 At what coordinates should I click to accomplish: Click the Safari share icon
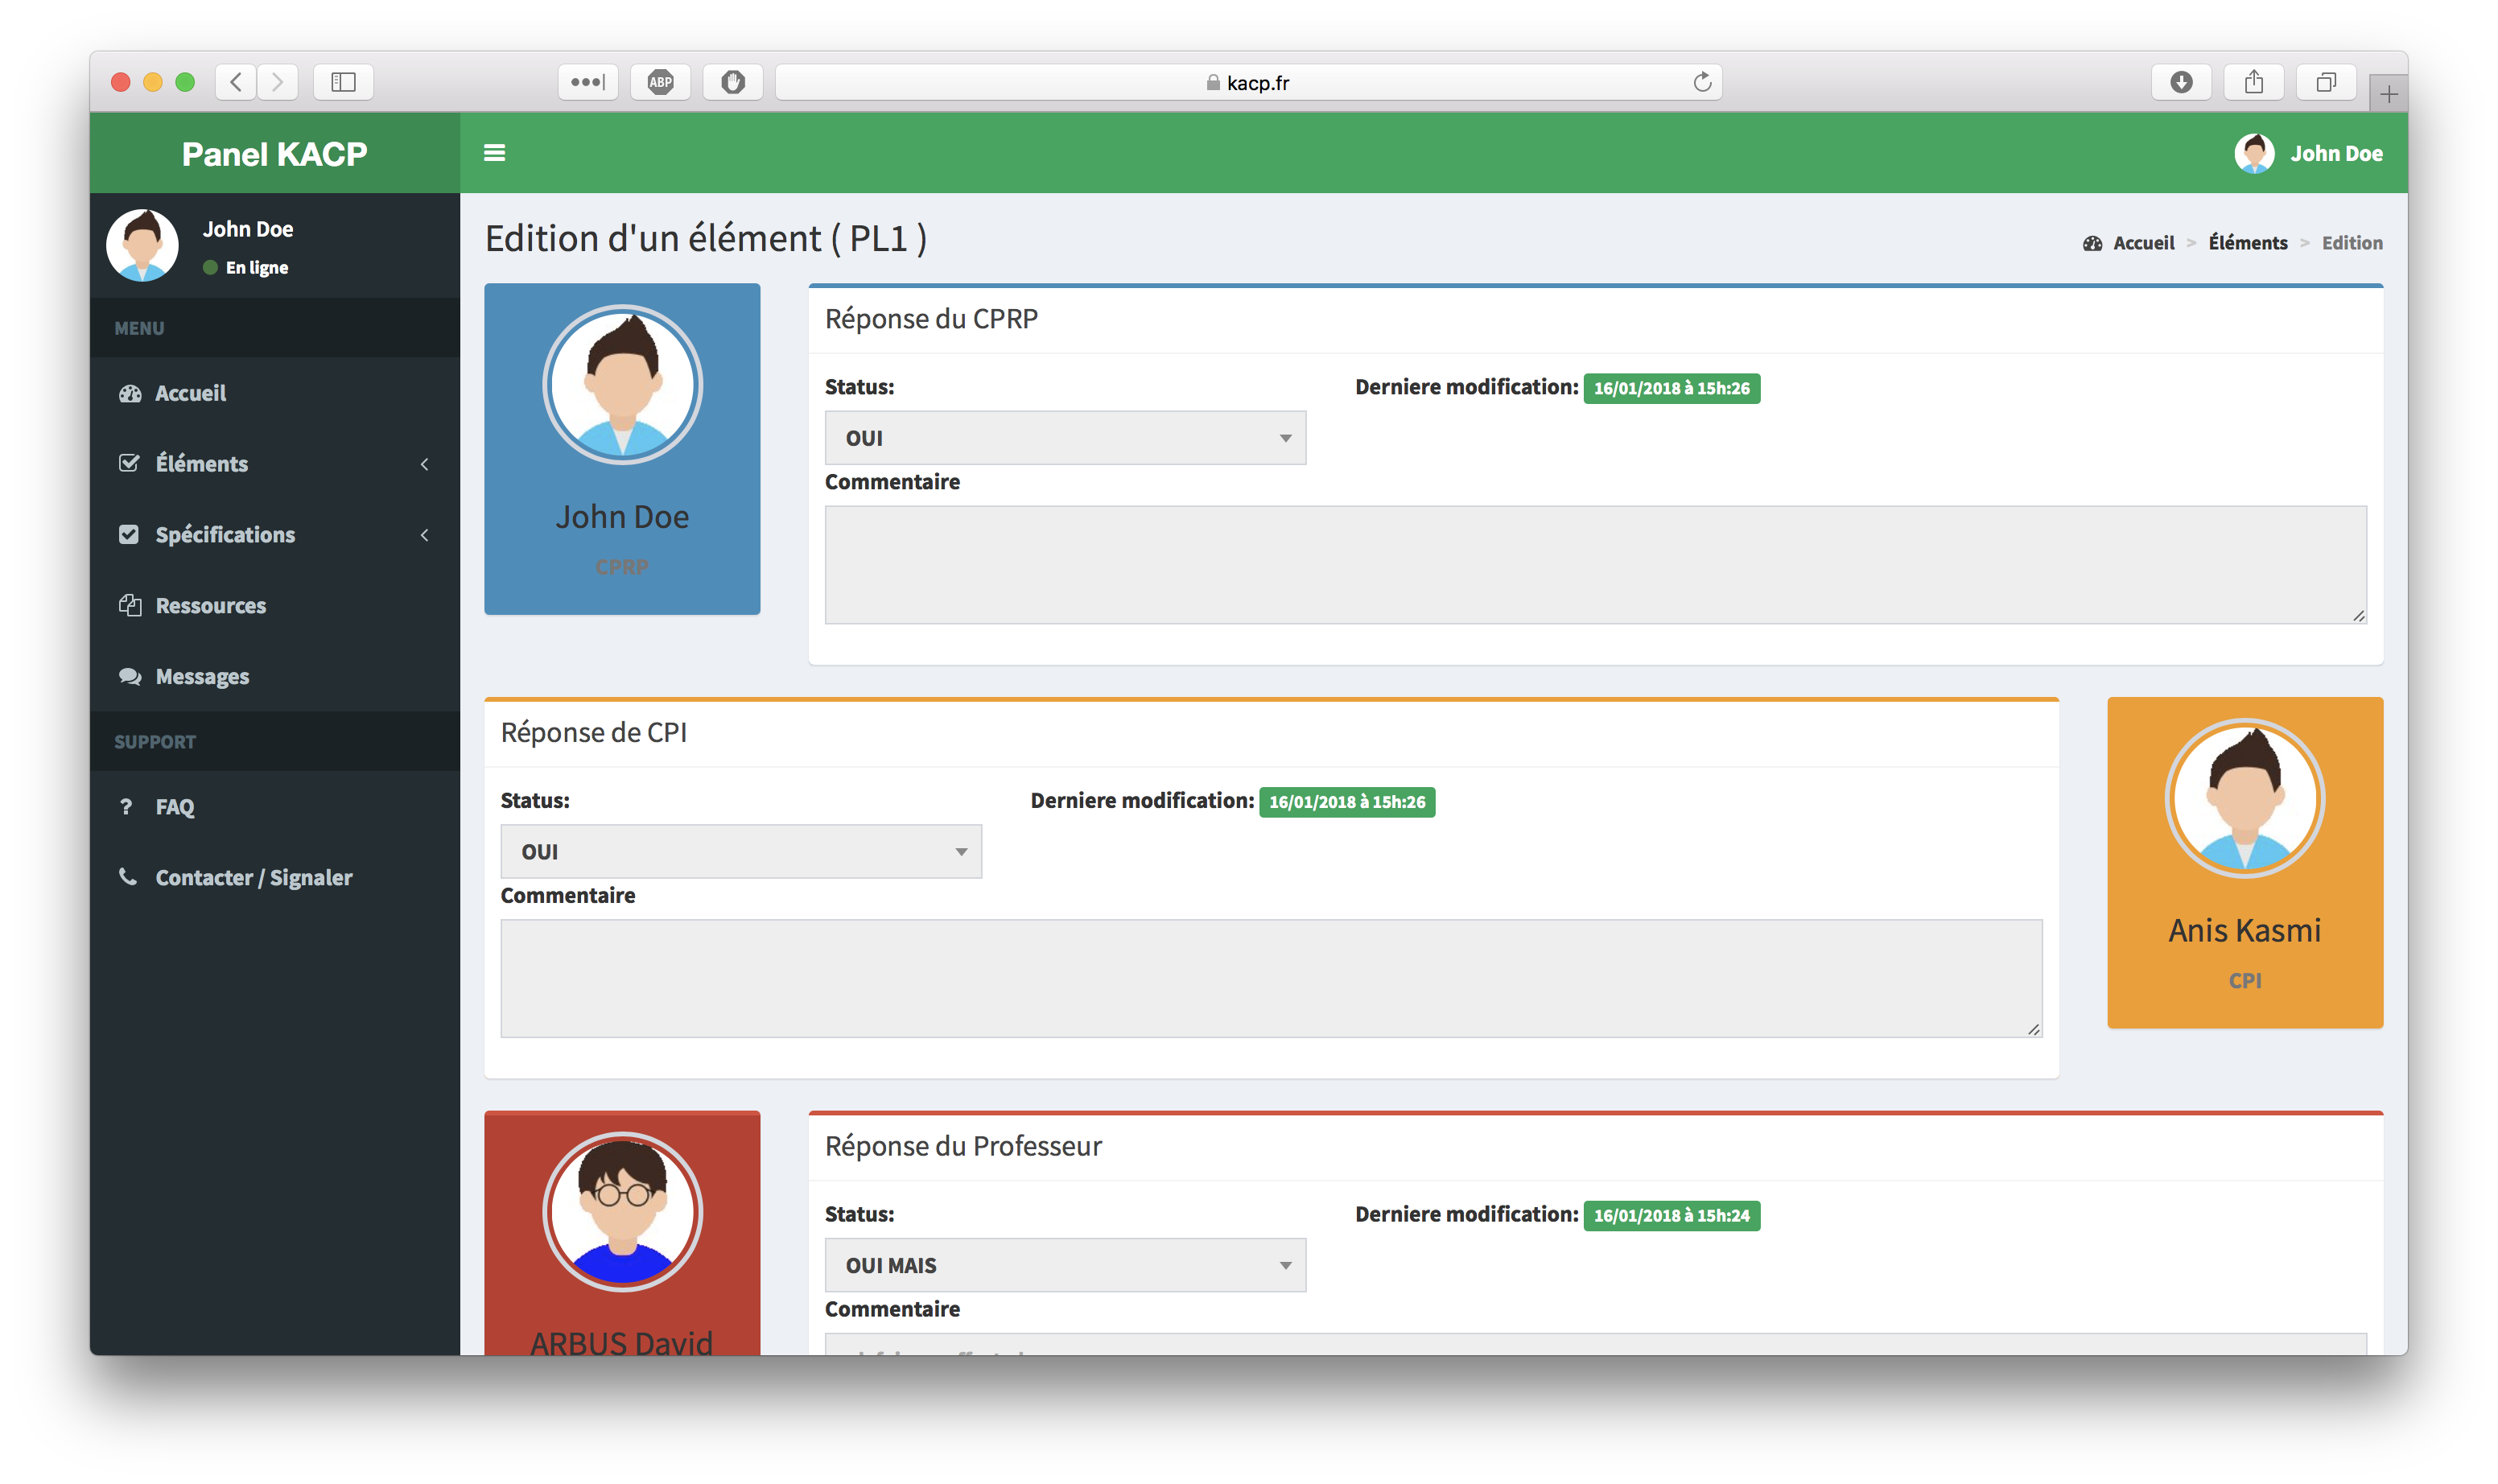tap(2253, 82)
